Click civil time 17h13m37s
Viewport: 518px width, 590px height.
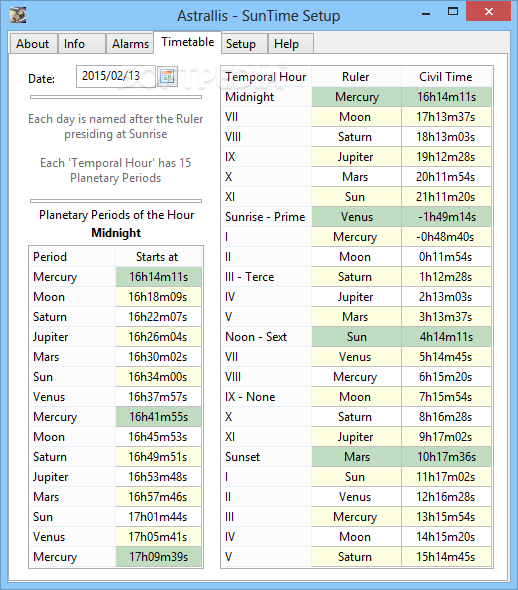tap(447, 117)
